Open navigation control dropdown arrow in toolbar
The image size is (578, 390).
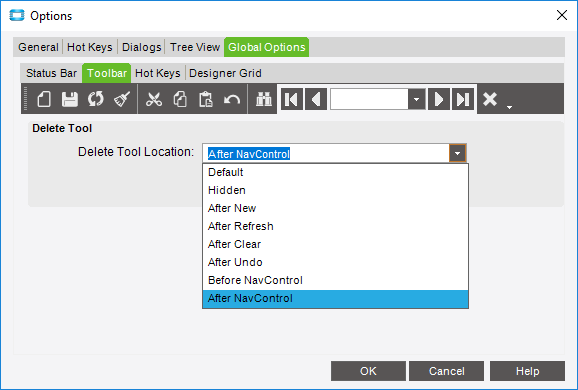click(417, 99)
